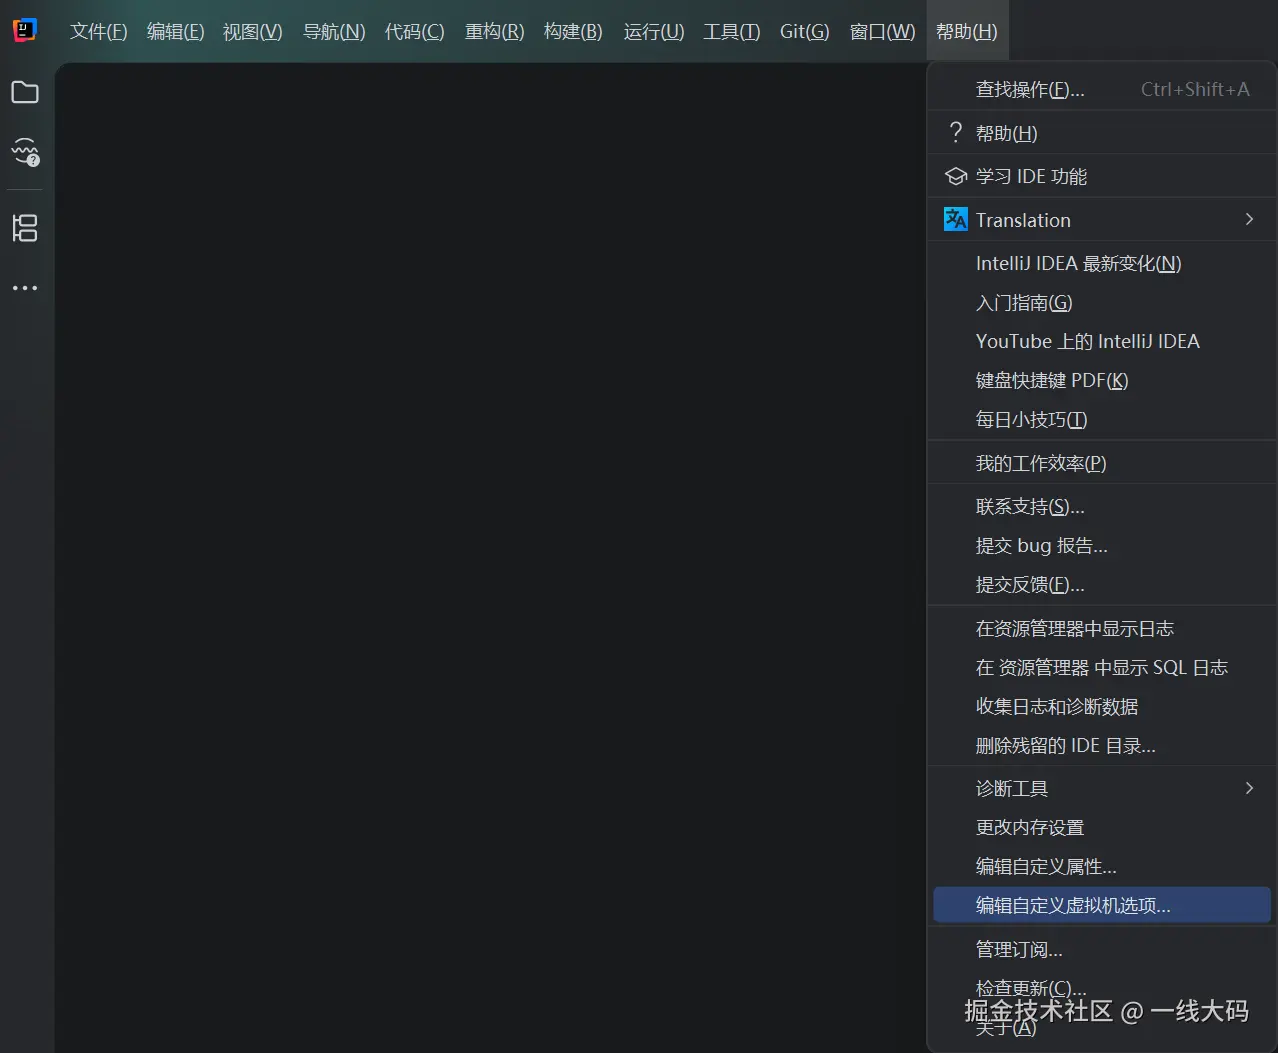Click the IntelliJ IDEA logo icon

click(x=25, y=30)
